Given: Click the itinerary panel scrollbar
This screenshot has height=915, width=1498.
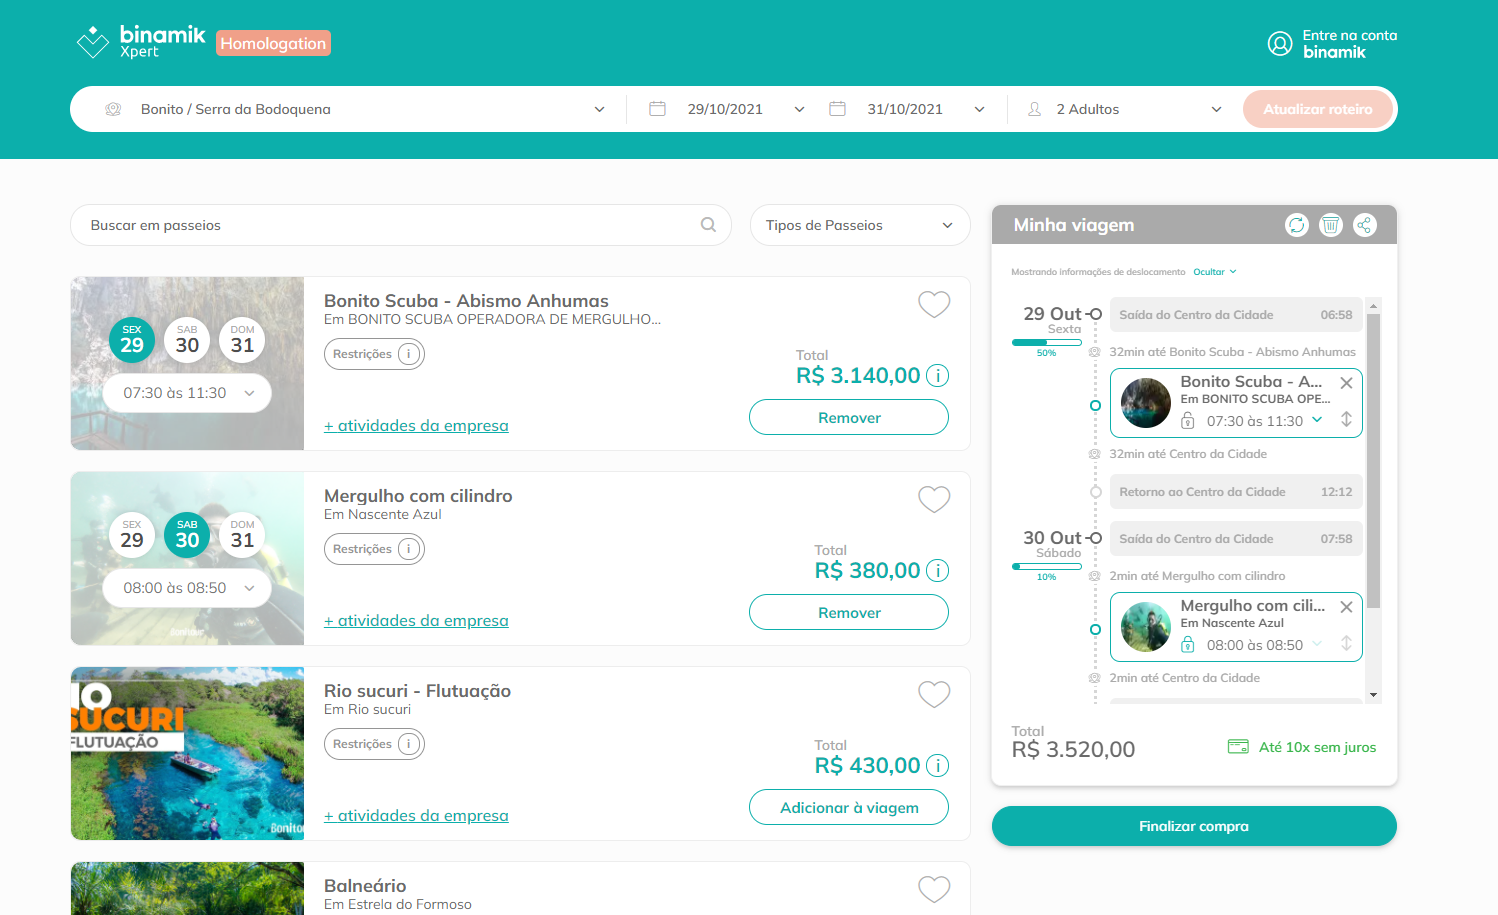Looking at the screenshot, I should 1374,461.
